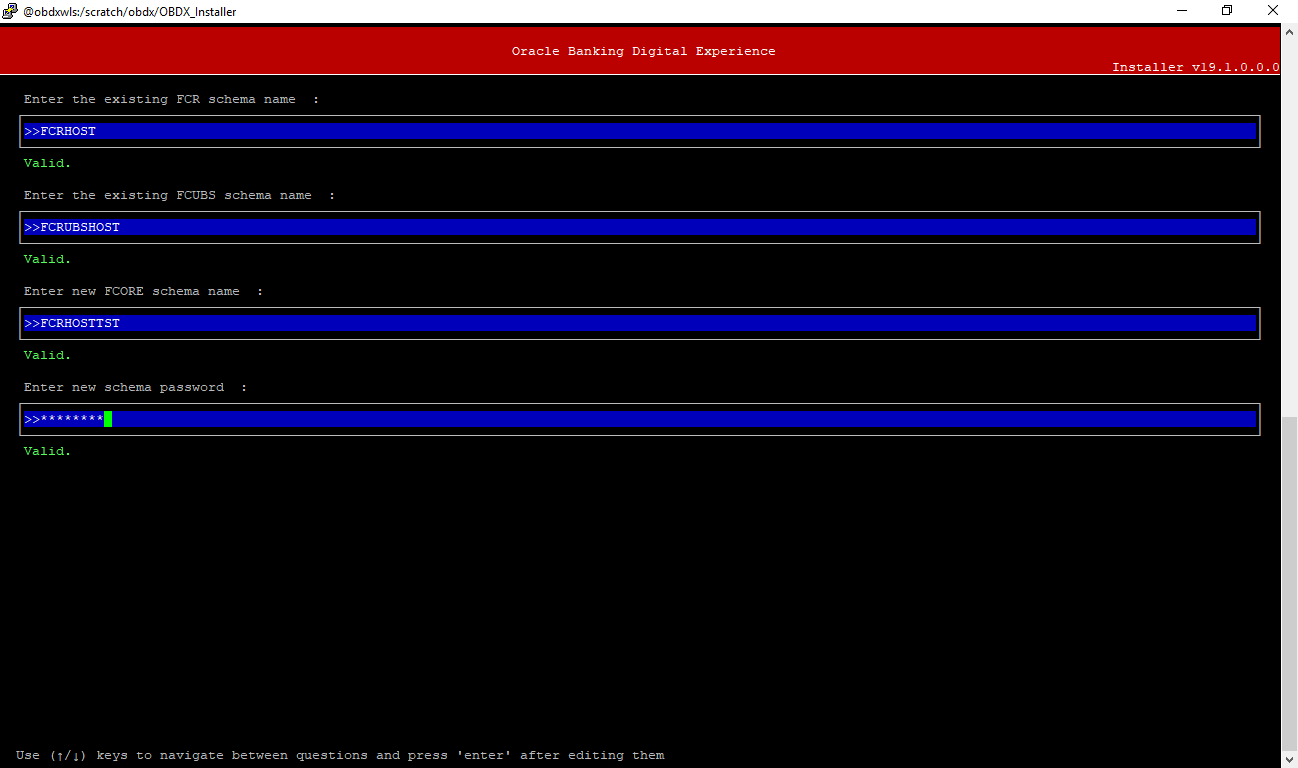
Task: Click the scrollbar up arrow
Action: (1289, 32)
